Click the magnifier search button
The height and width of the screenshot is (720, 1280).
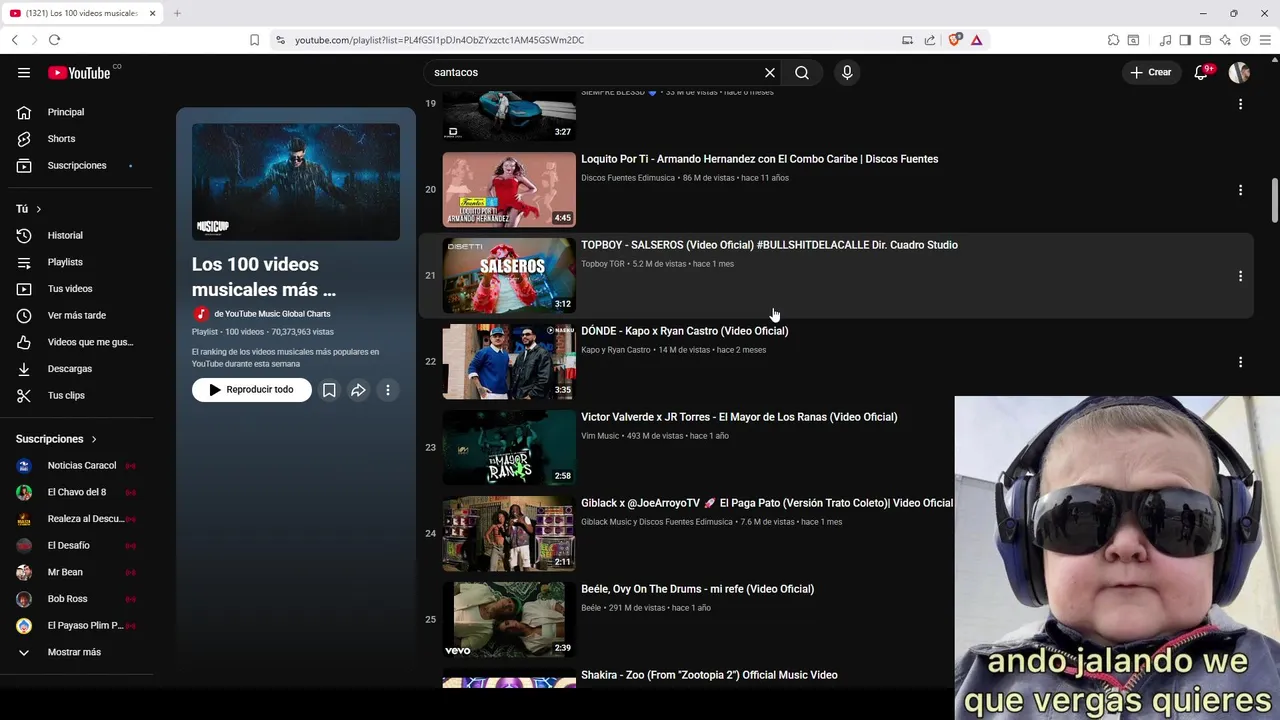[x=802, y=72]
